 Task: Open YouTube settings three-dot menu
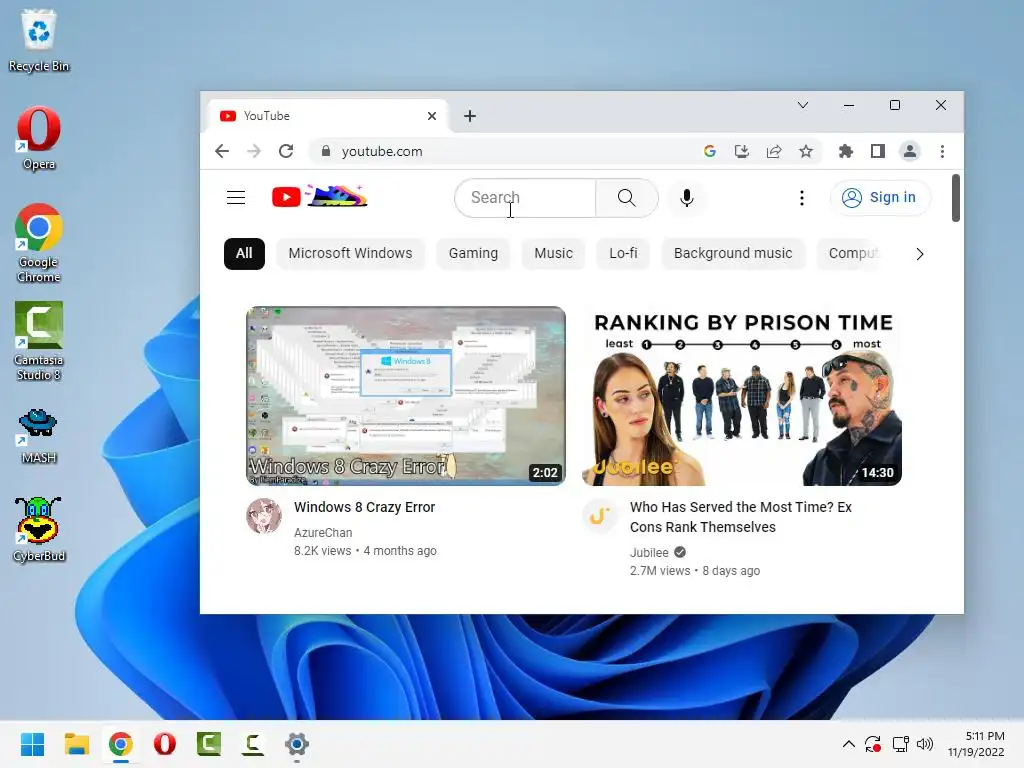[801, 198]
